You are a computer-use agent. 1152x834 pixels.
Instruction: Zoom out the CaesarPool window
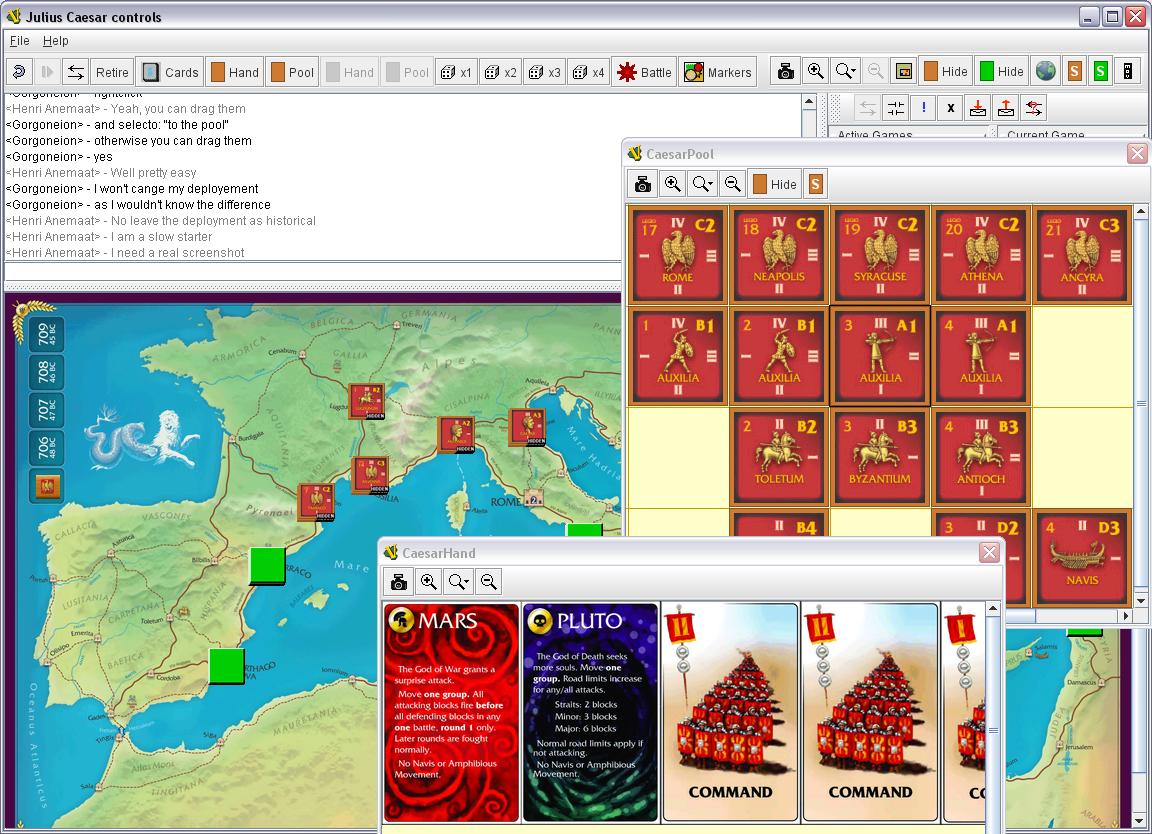pos(732,184)
